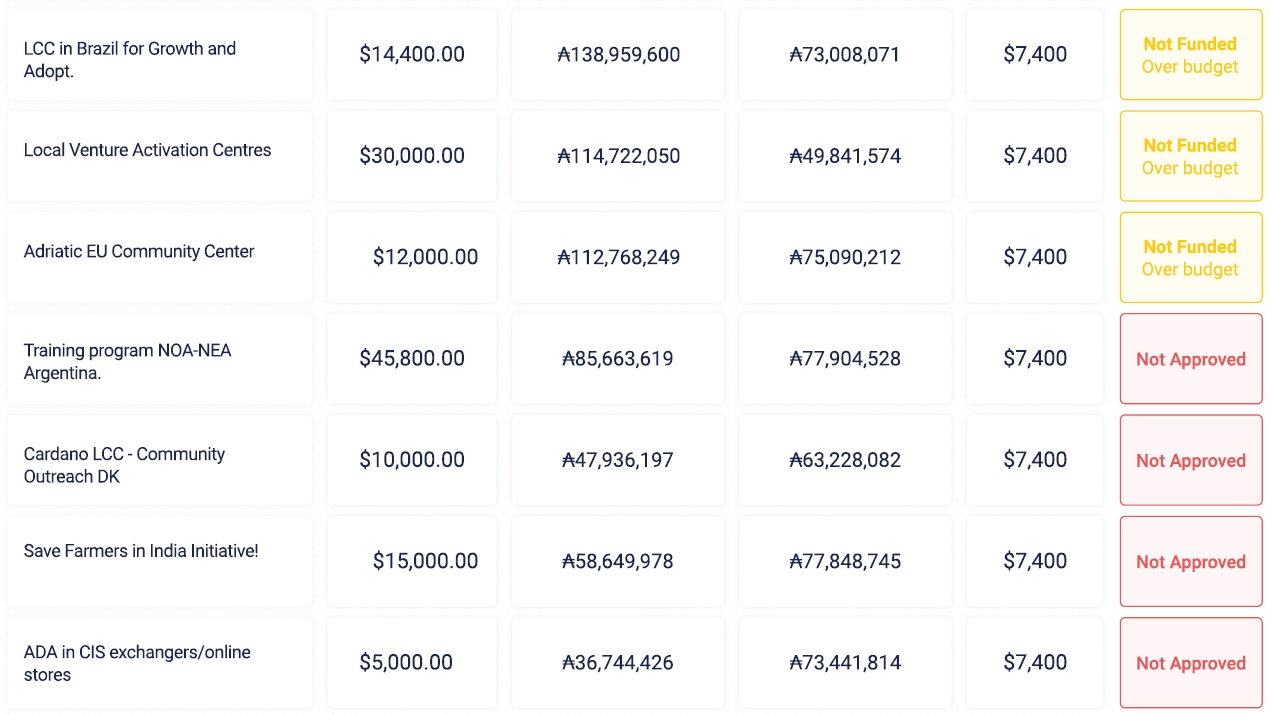This screenshot has width=1271, height=714.
Task: Open Save Farmers in India Initiative proposal
Action: click(141, 551)
